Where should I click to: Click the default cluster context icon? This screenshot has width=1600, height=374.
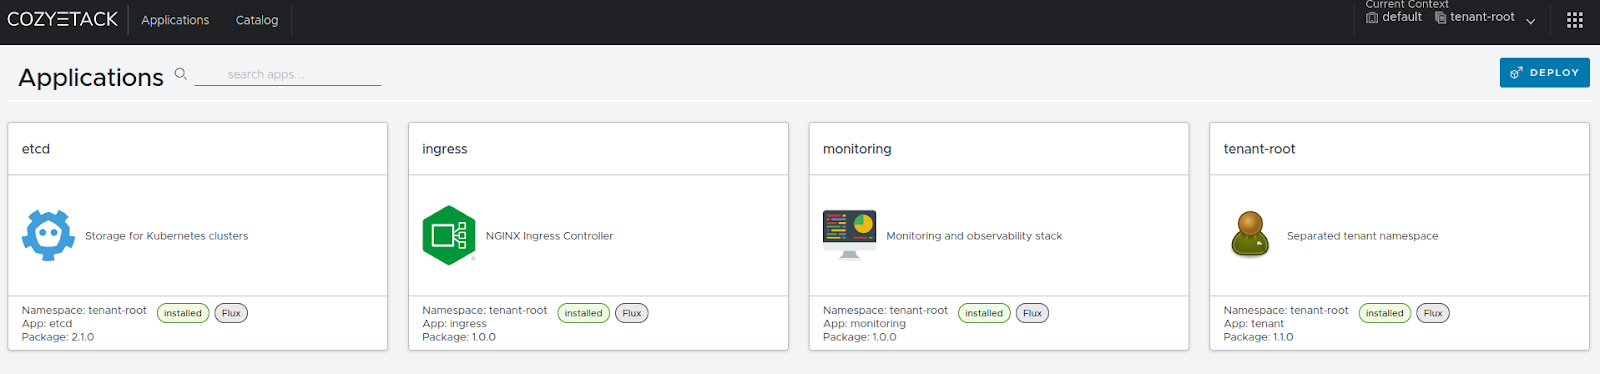[x=1372, y=17]
